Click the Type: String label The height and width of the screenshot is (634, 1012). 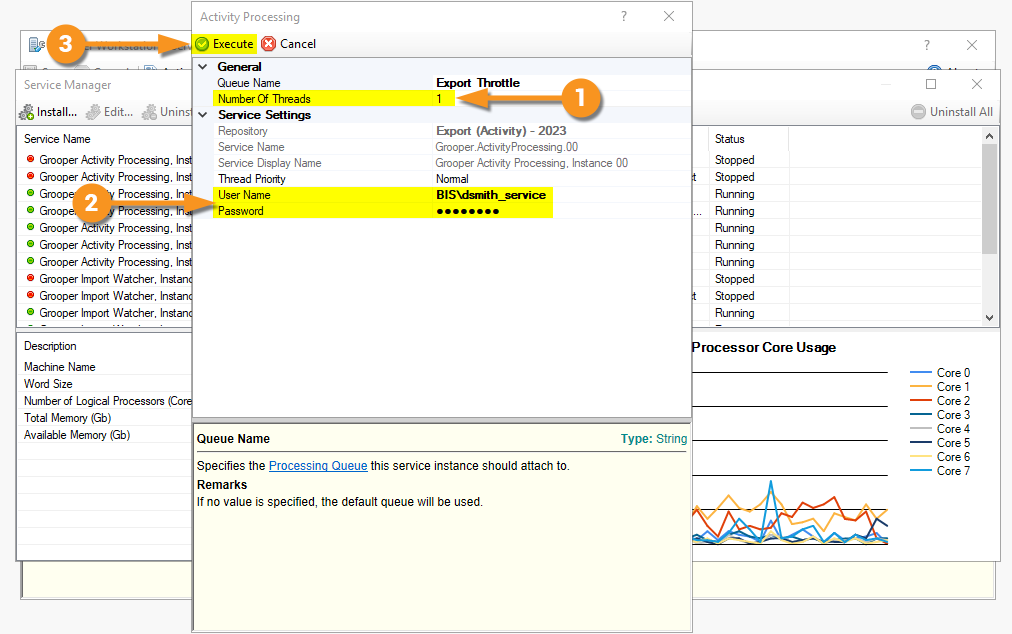pos(654,439)
